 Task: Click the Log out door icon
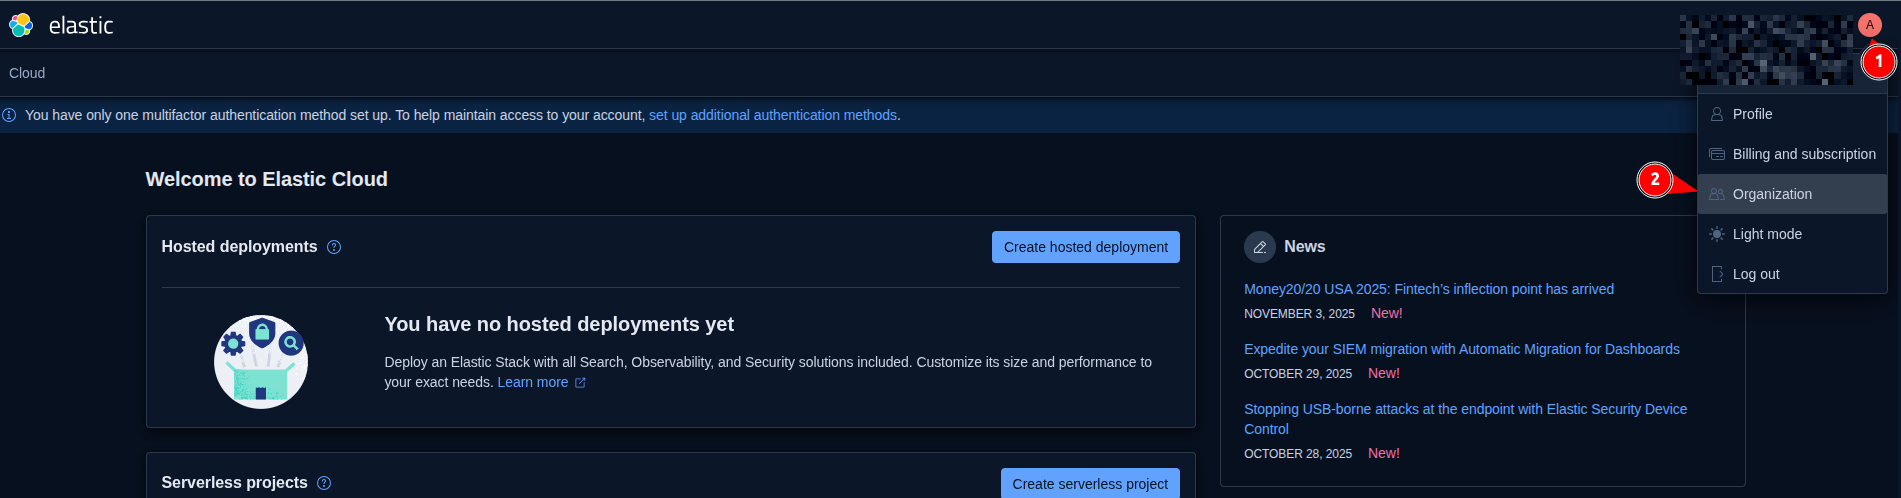[x=1717, y=274]
